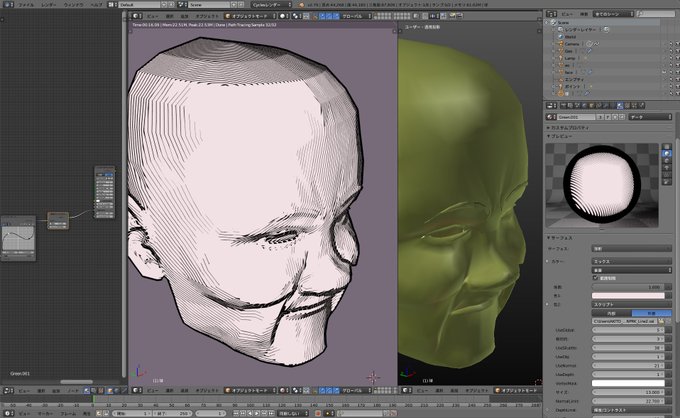The image size is (680, 418).
Task: Open the Cycles render engine dropdown
Action: point(271,5)
